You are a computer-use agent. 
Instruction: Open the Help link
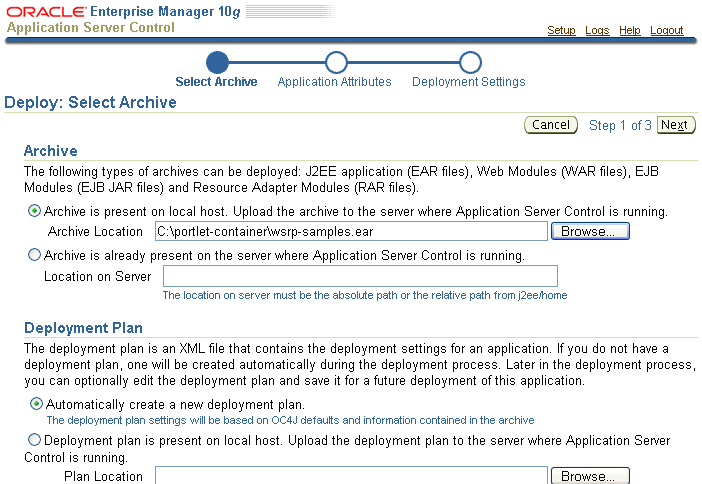click(x=630, y=30)
